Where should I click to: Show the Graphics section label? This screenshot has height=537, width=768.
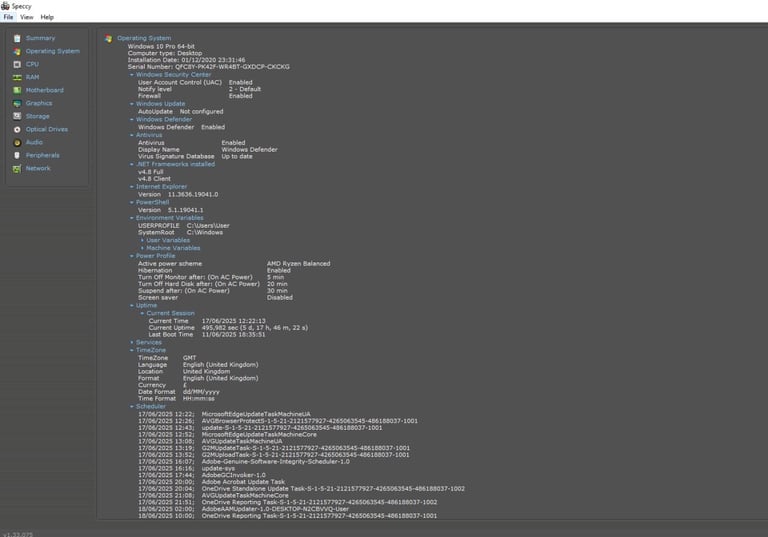pyautogui.click(x=39, y=103)
